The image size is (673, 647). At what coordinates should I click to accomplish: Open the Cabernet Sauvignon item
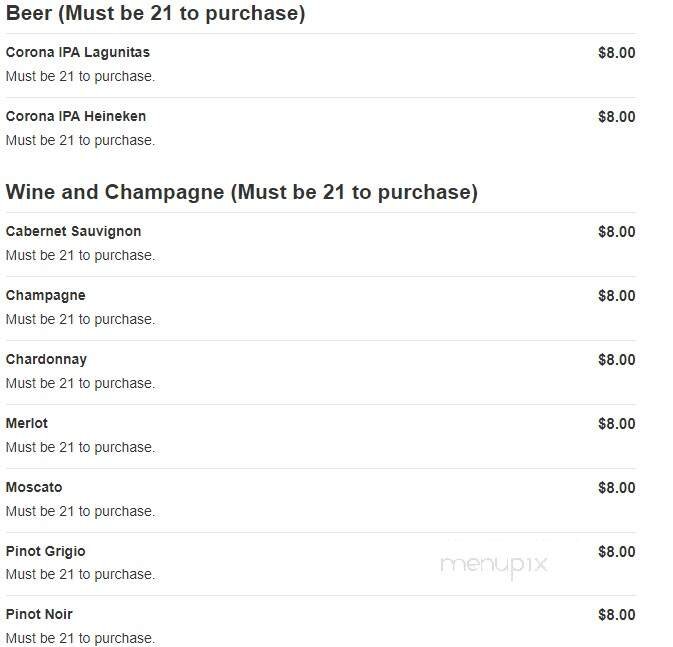point(73,231)
